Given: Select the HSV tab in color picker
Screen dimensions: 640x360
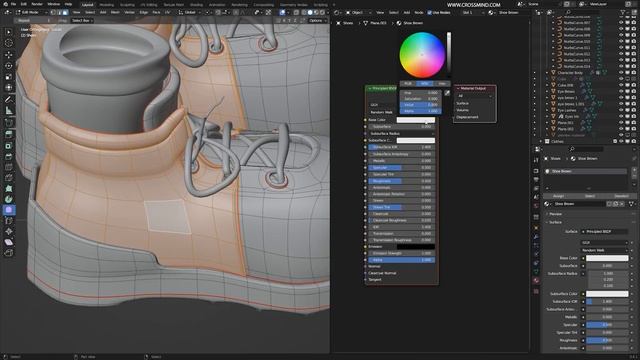Looking at the screenshot, I should click(x=425, y=83).
